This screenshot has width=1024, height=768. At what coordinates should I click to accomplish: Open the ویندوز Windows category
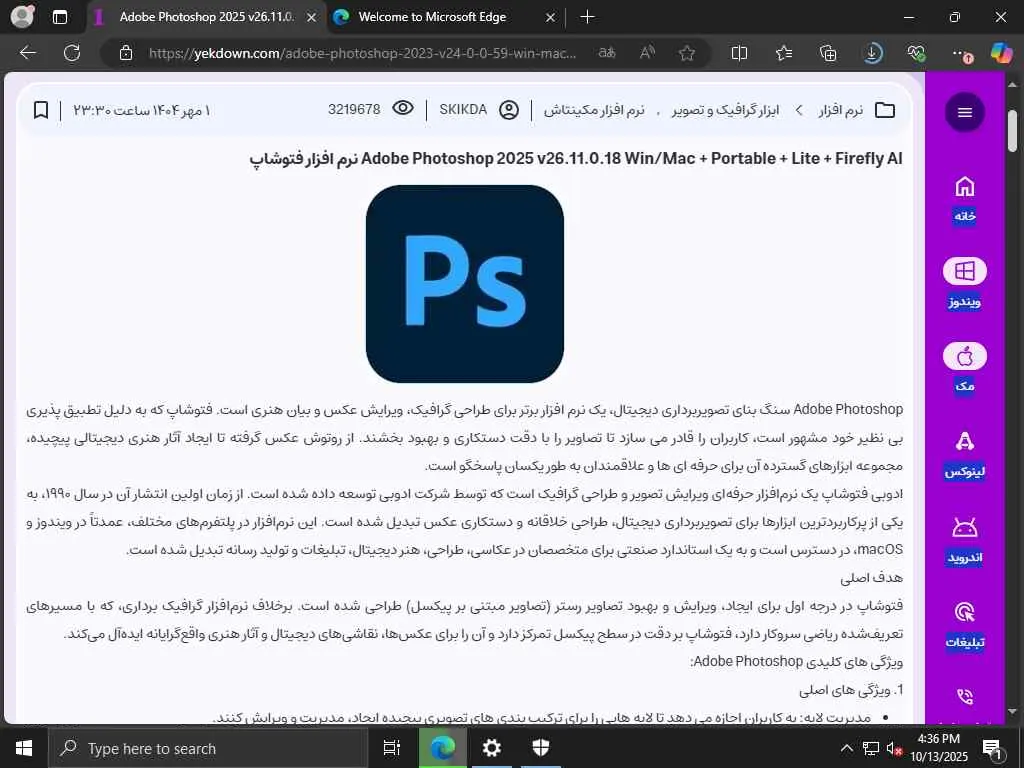click(965, 284)
